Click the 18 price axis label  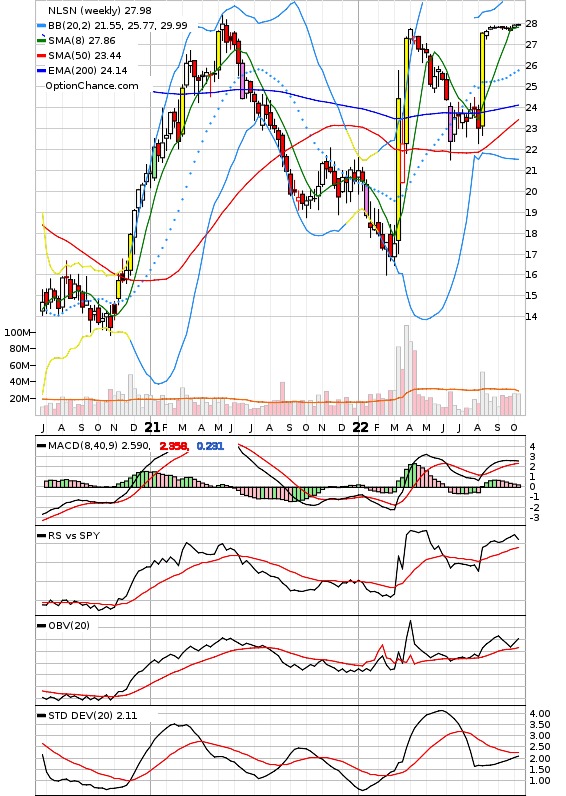click(531, 234)
